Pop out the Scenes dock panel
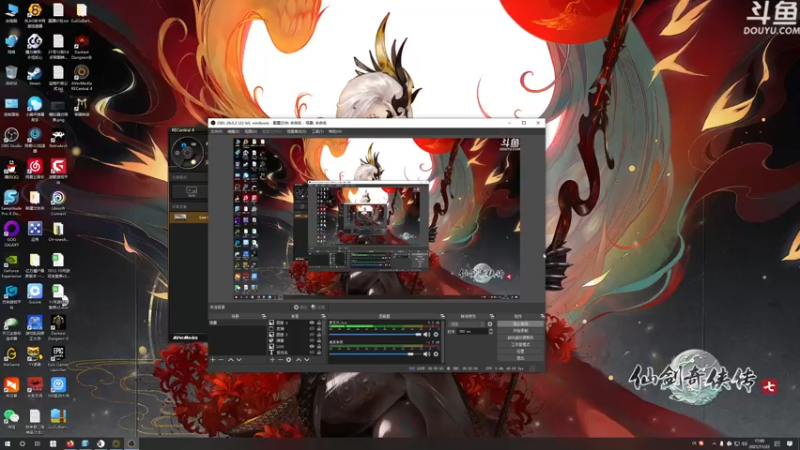Screen dimensions: 800x450 coord(264,316)
